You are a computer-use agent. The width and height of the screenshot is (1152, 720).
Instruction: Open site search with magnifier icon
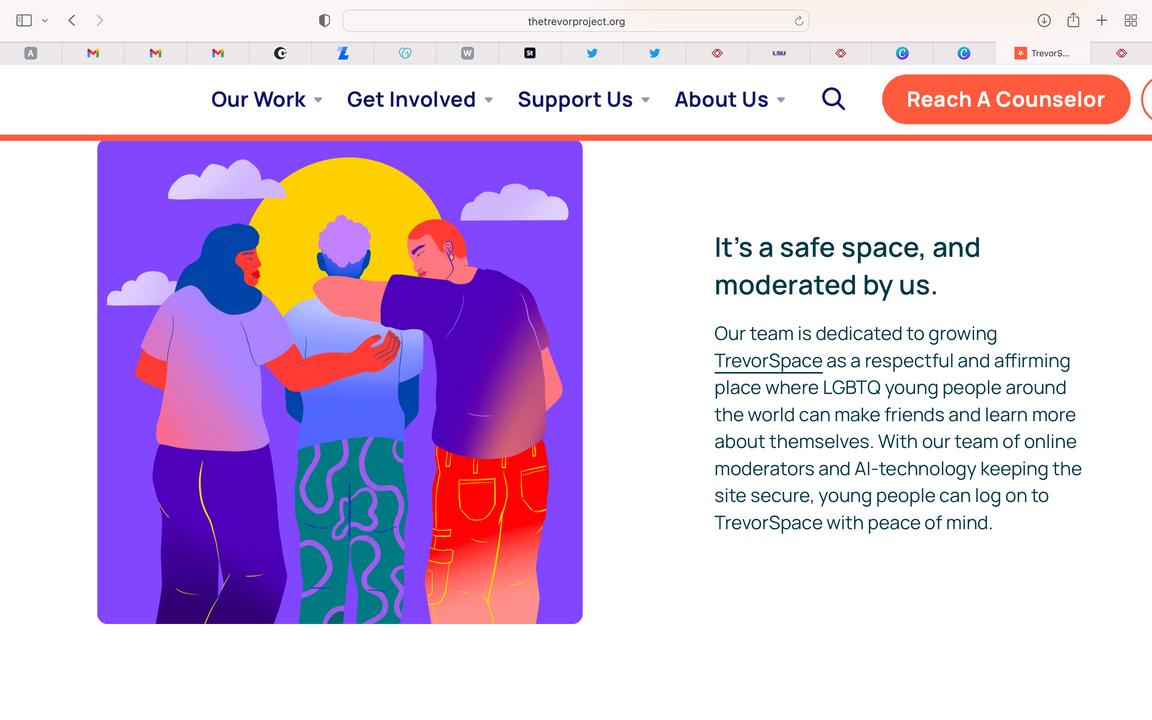pos(833,98)
